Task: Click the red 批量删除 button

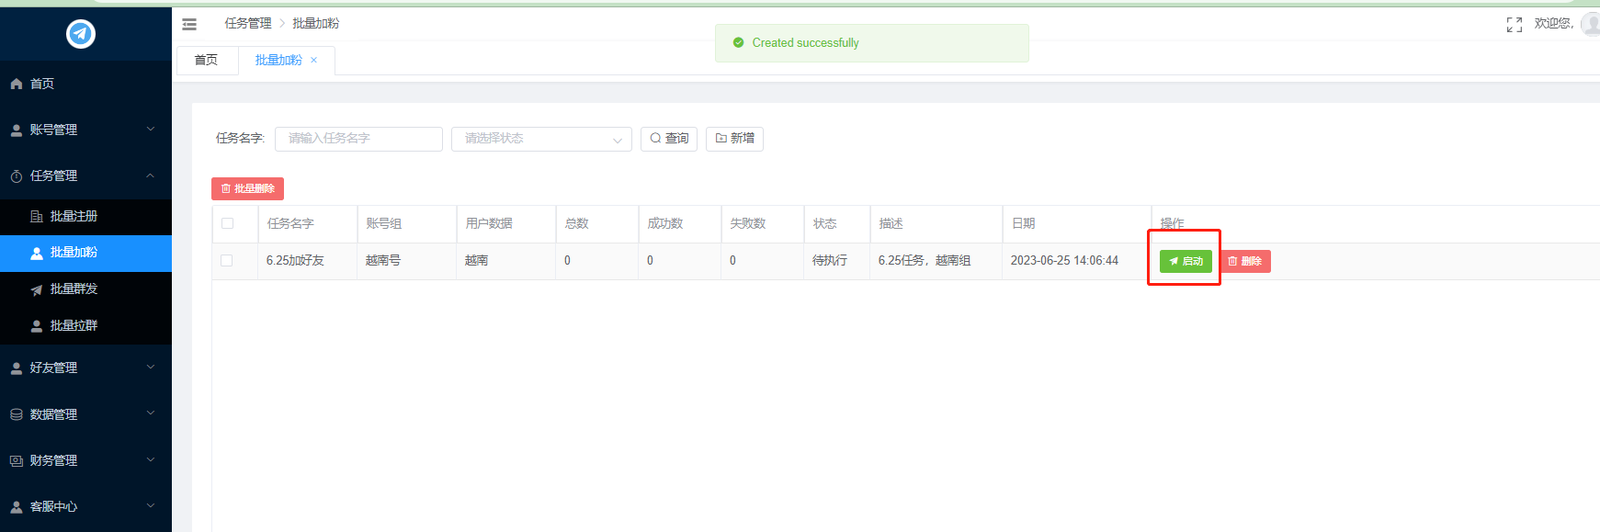Action: (x=247, y=189)
